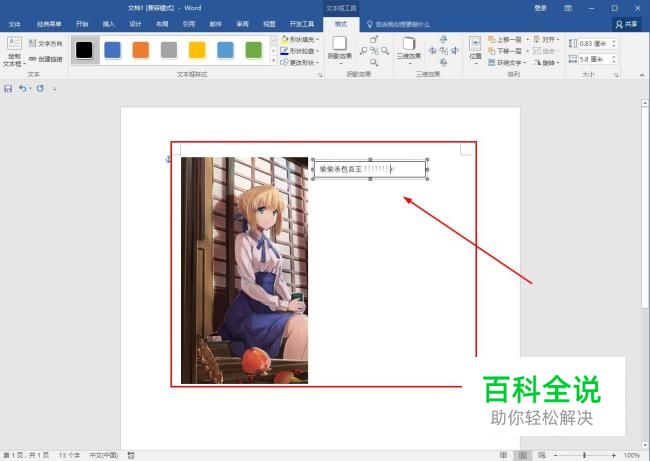650x461 pixels.
Task: Click Create Link (创建链接) for text boxes
Action: click(x=46, y=59)
